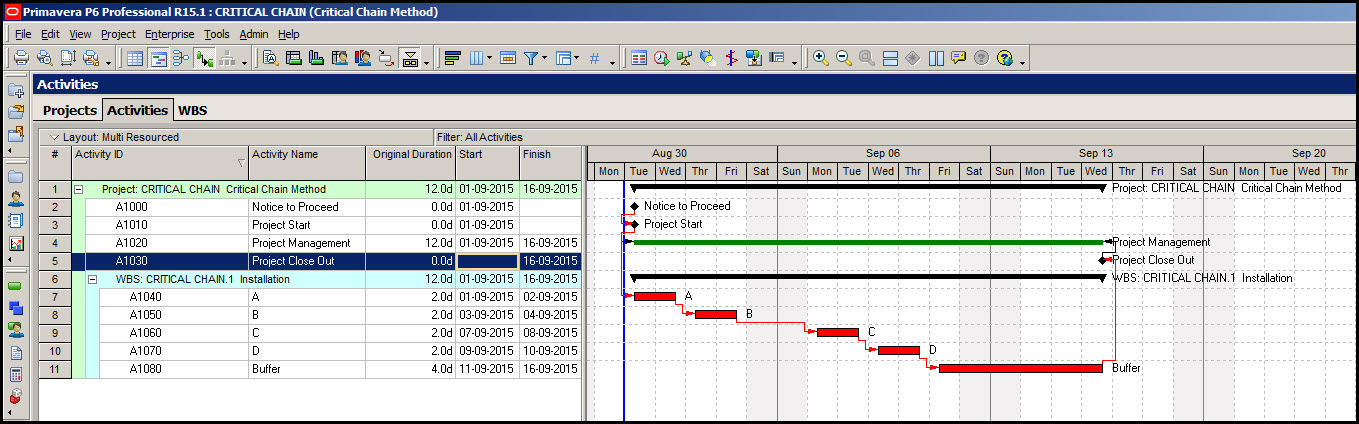Open the Edit menu

(50, 34)
